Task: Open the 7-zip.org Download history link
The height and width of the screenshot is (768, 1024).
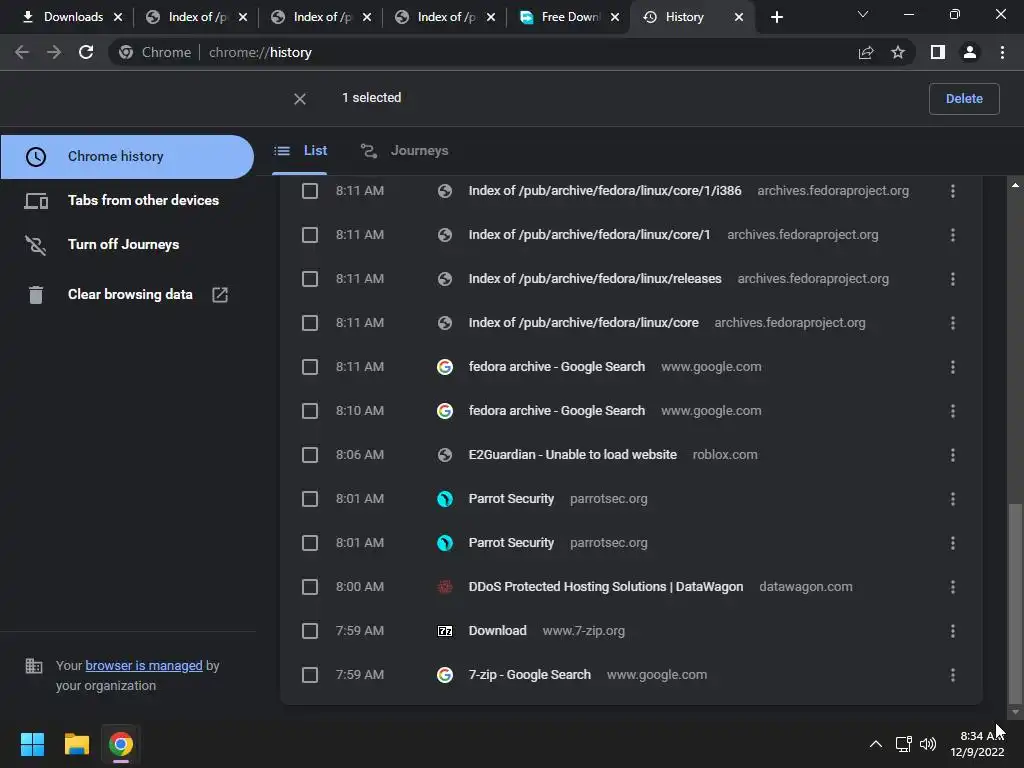Action: click(x=497, y=631)
